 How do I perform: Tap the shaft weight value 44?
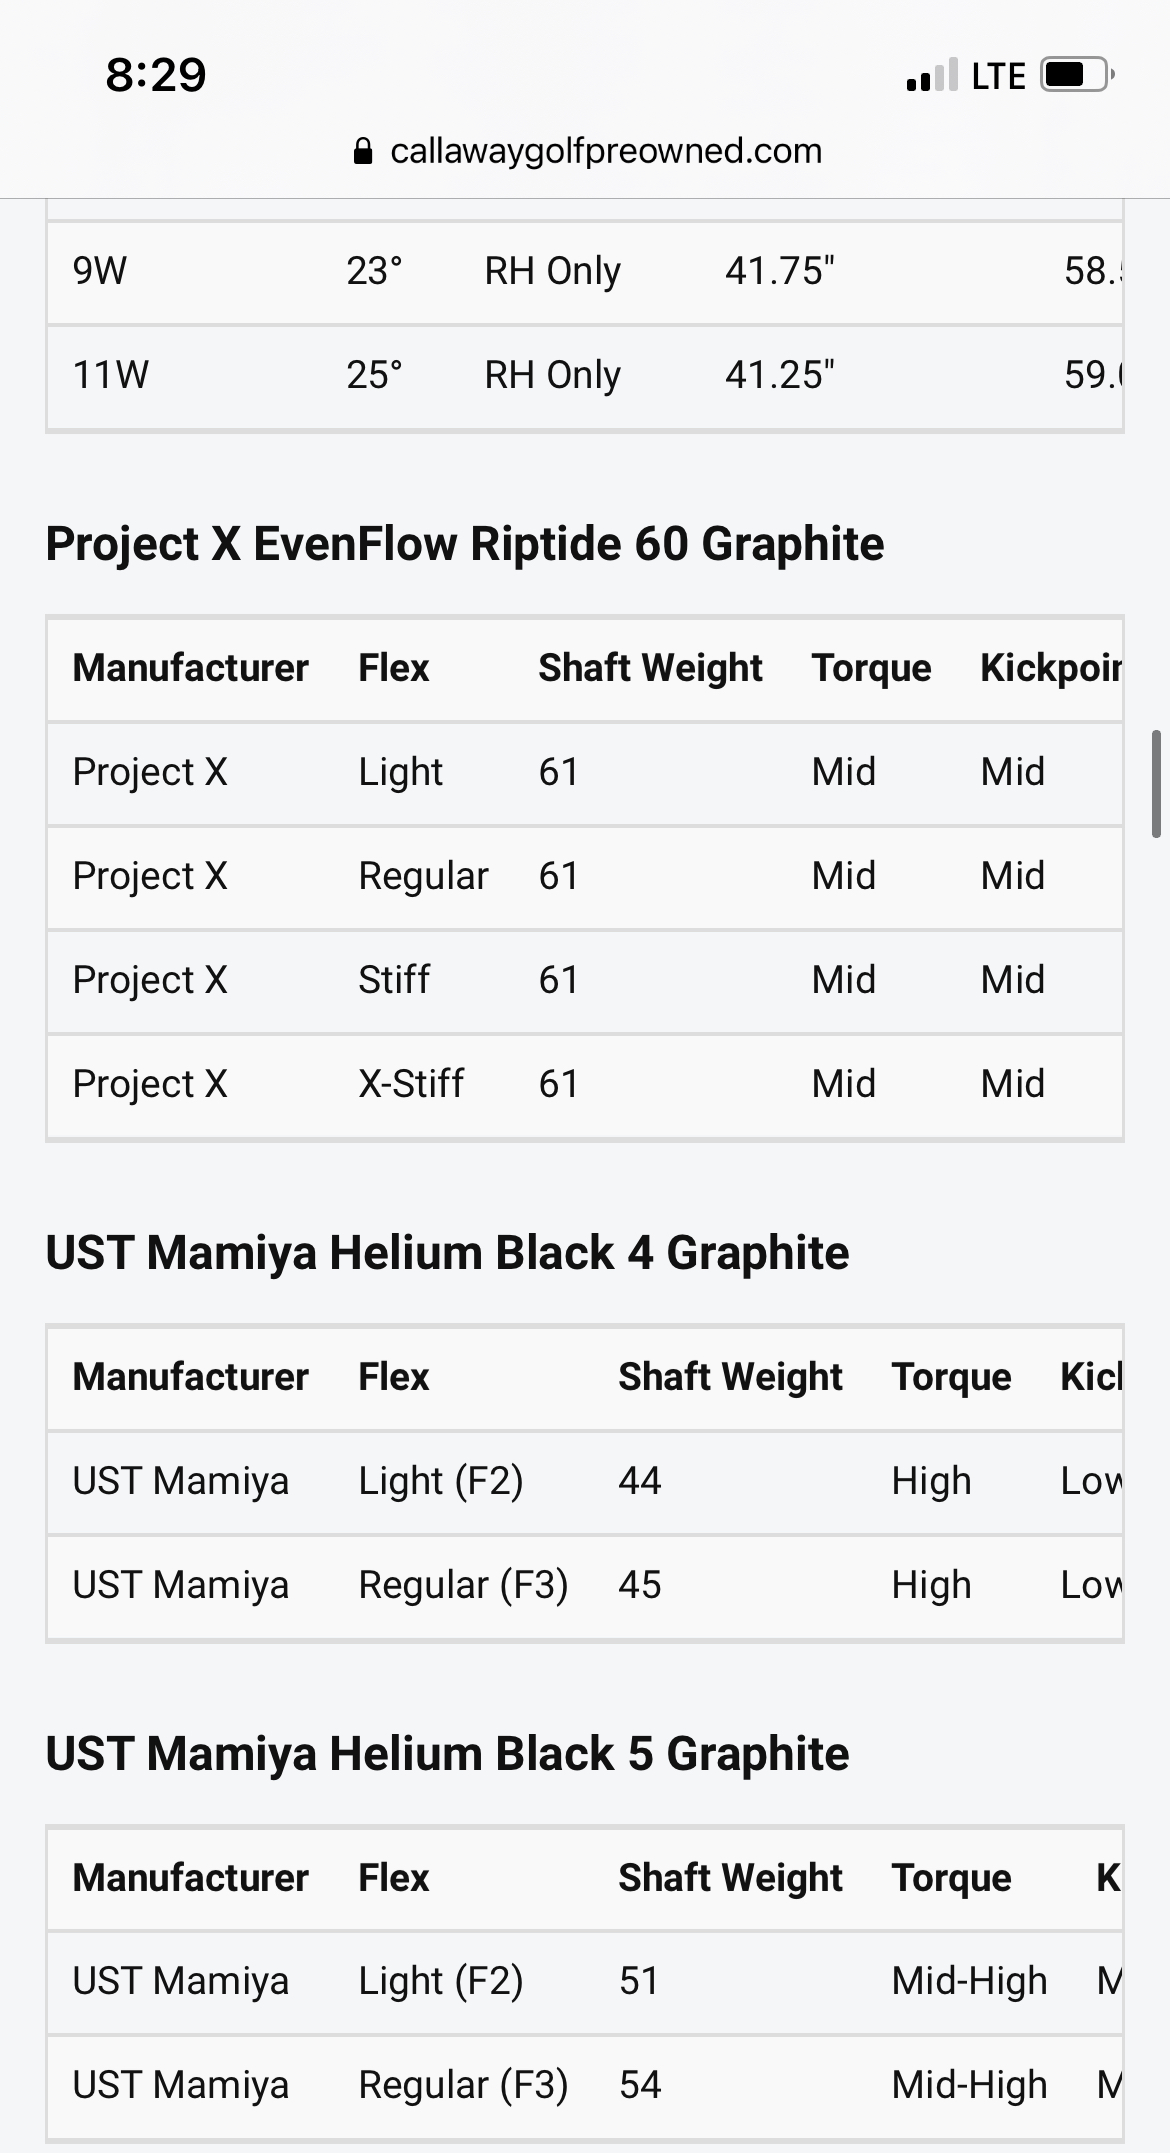[640, 1481]
